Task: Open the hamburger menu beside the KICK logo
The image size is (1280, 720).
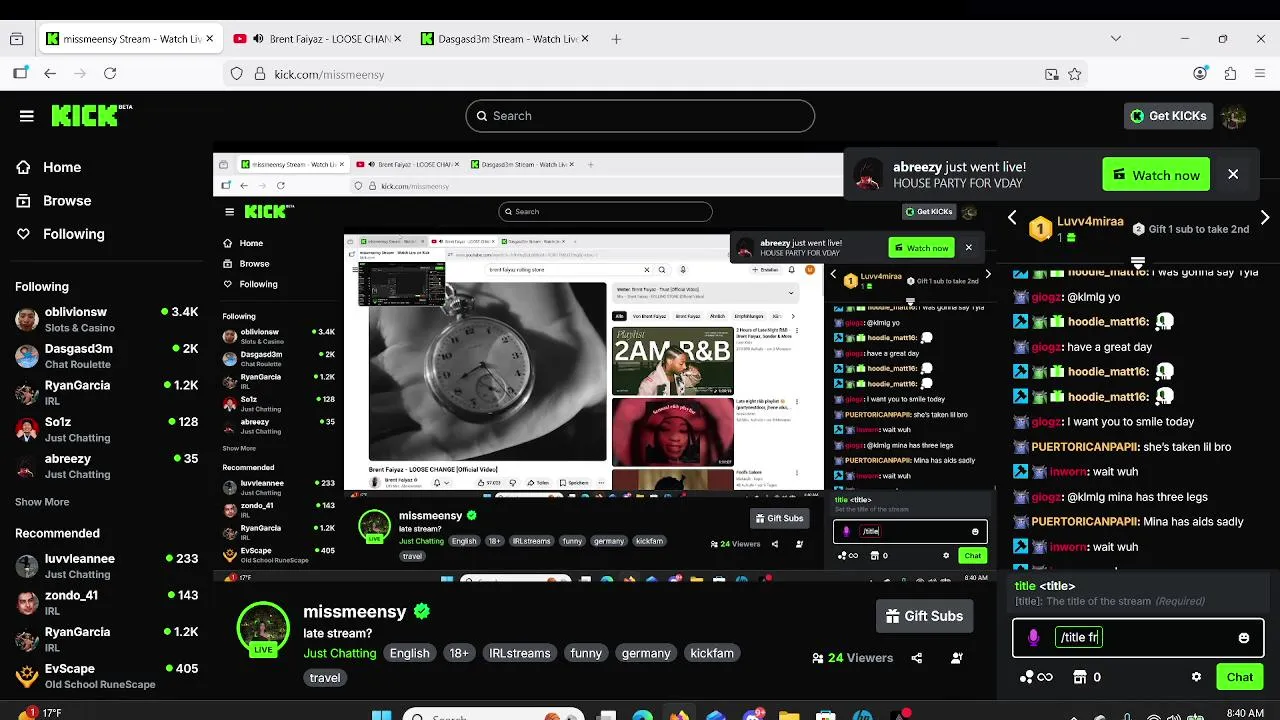Action: pos(27,116)
